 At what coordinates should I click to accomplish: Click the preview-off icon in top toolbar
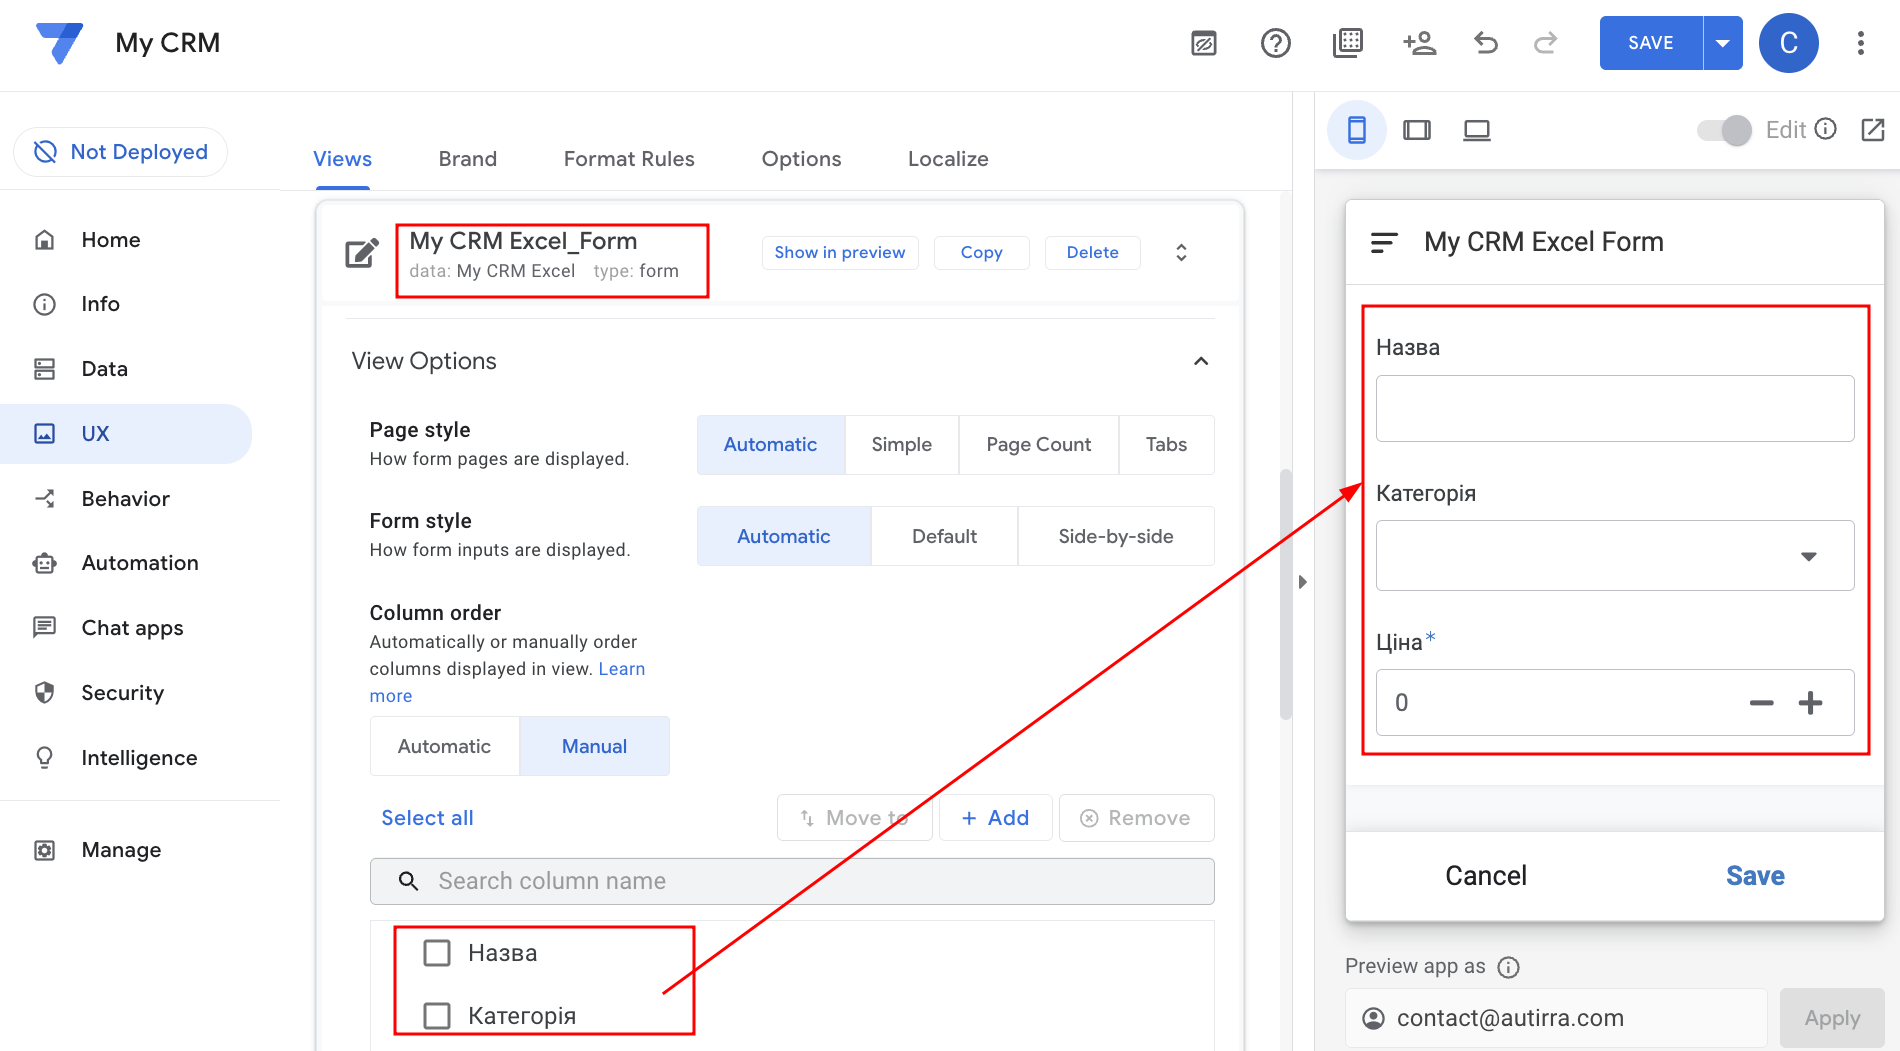click(1204, 43)
